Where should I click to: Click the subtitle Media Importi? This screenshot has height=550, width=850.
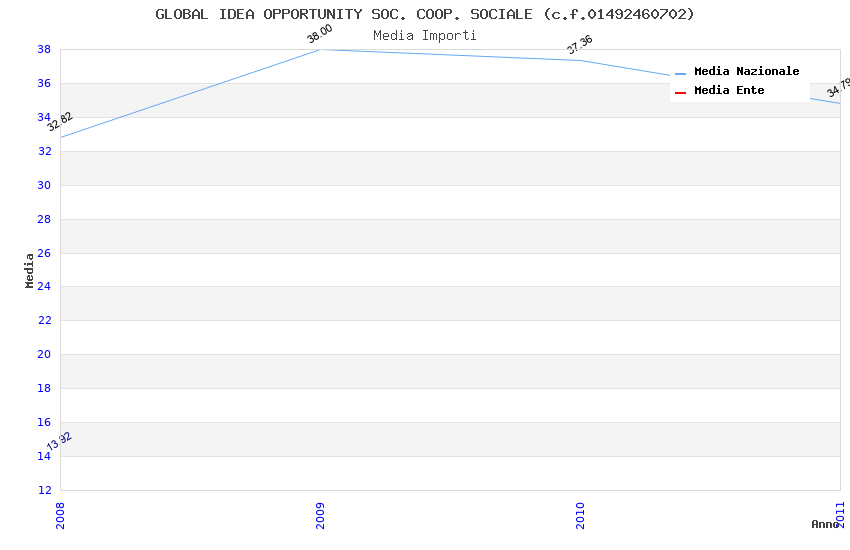424,36
